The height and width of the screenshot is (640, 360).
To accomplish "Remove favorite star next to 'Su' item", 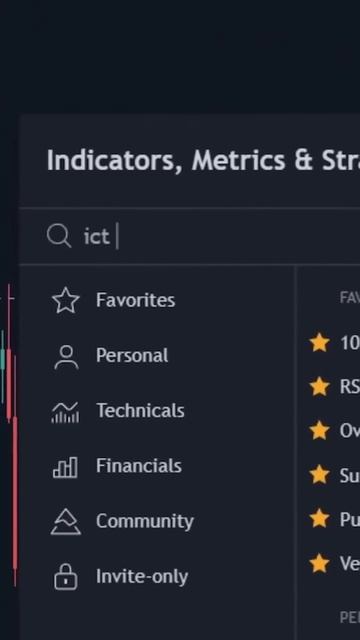I will [x=320, y=475].
